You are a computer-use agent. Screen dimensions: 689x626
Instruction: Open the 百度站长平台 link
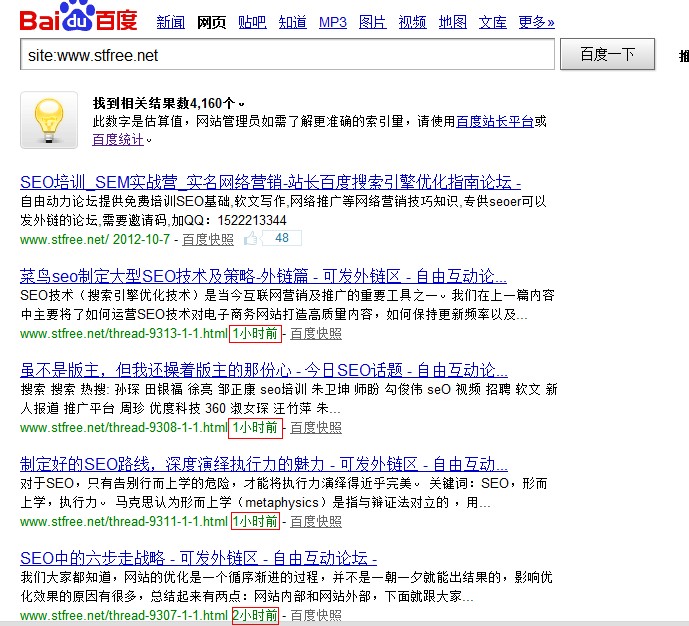495,122
